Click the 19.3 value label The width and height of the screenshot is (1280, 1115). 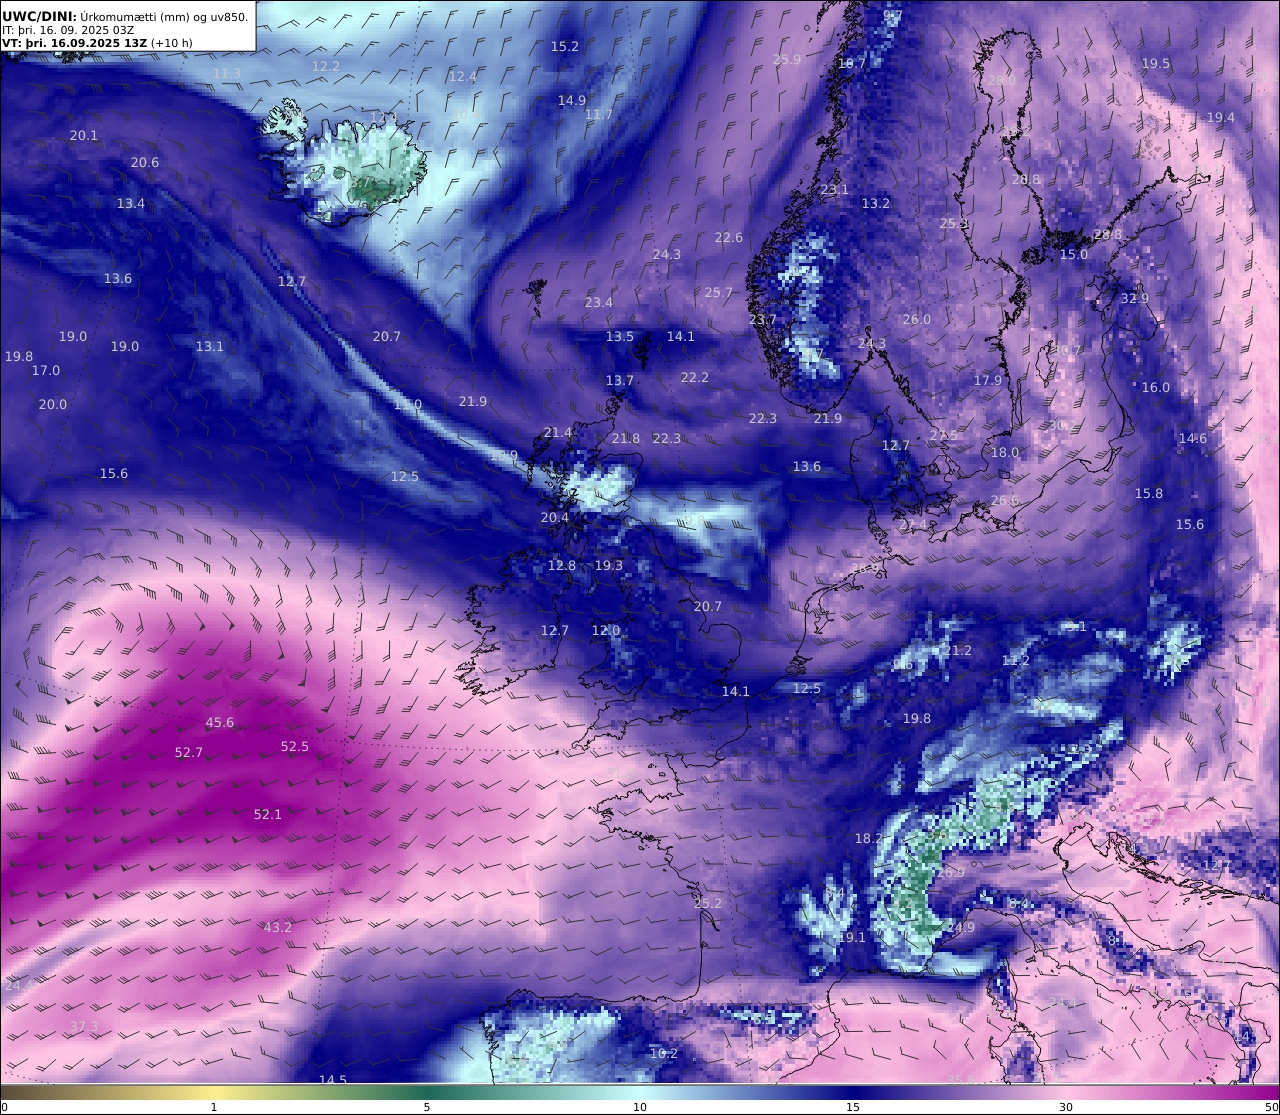pyautogui.click(x=609, y=565)
